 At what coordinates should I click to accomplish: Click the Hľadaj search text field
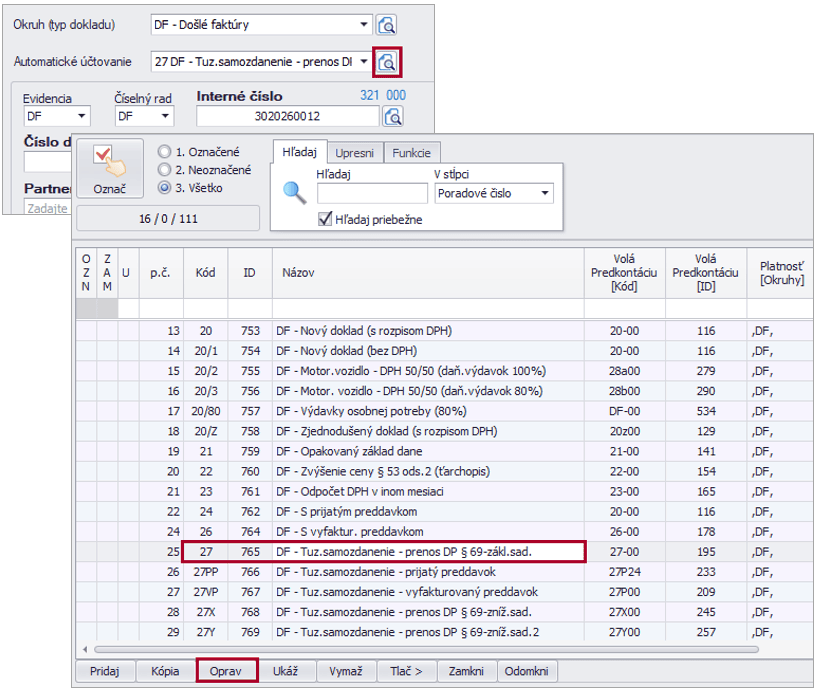click(x=371, y=194)
